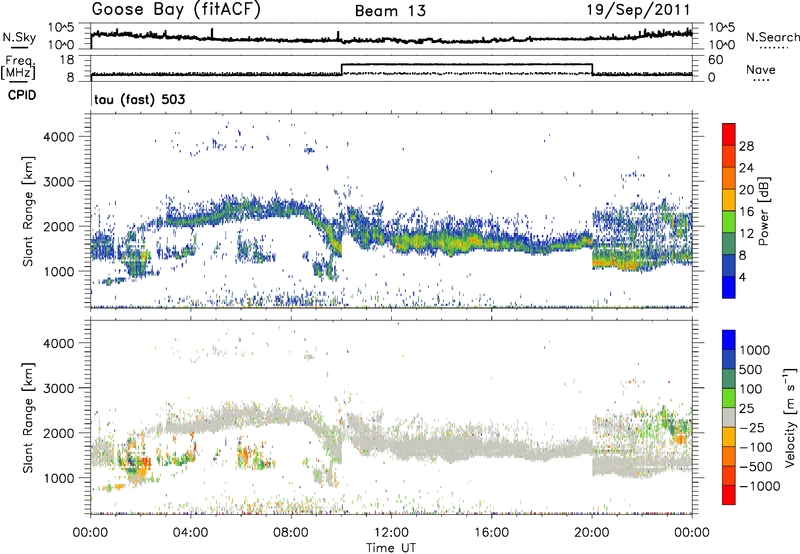Click the "Beam 13" header label
Image resolution: width=800 pixels, height=554 pixels.
point(390,11)
